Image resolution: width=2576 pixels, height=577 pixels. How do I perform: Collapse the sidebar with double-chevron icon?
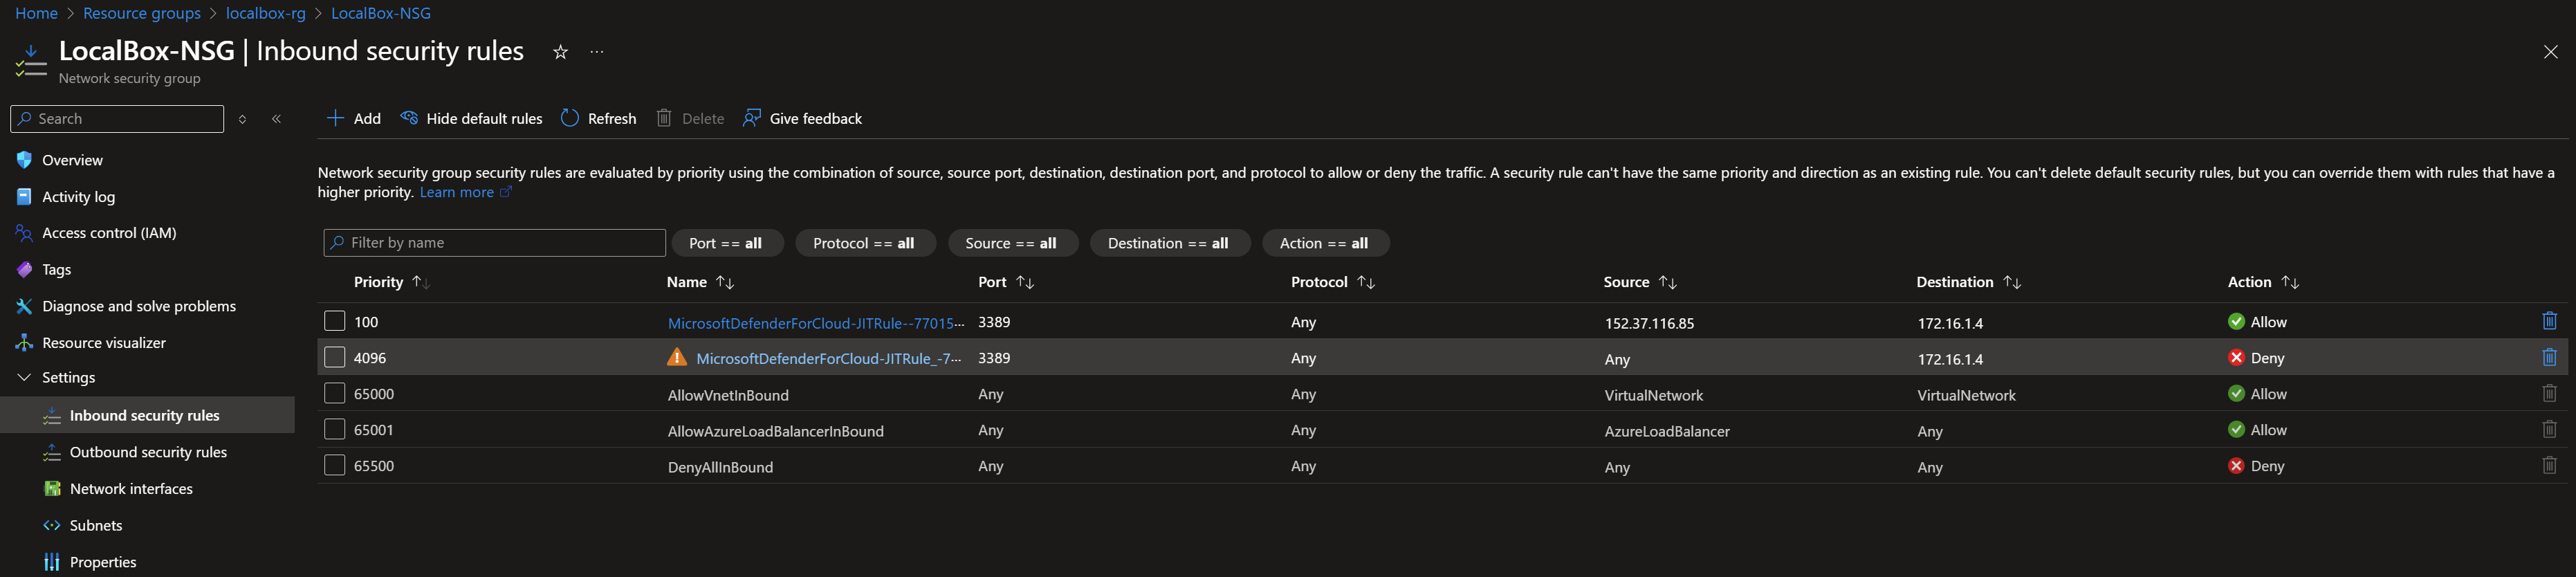[276, 119]
